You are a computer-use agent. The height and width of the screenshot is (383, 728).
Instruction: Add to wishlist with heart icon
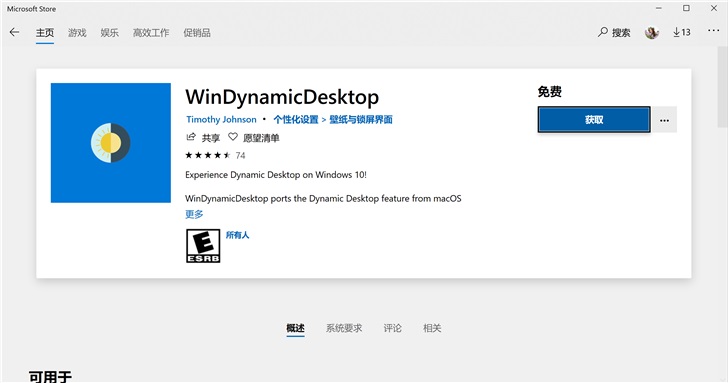(x=233, y=137)
